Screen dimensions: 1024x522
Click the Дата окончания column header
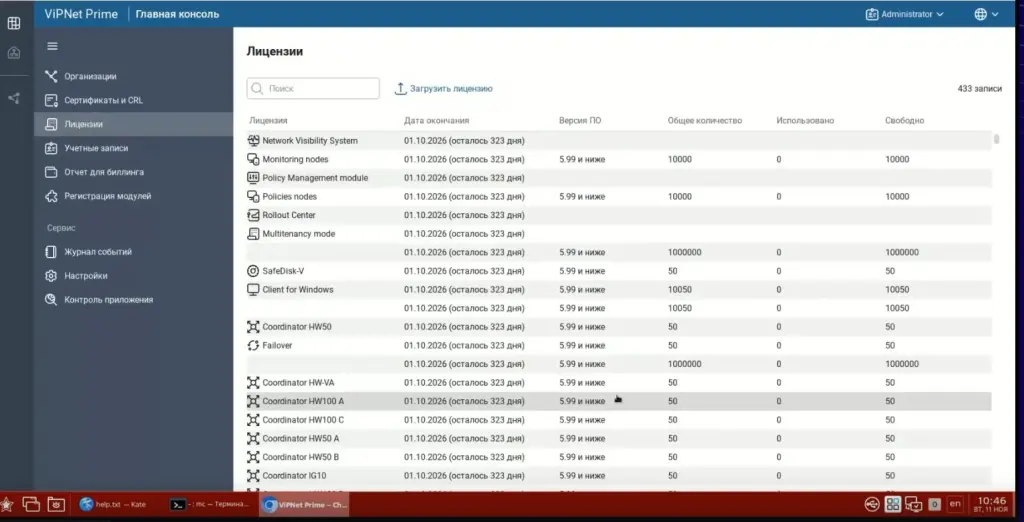coord(436,120)
